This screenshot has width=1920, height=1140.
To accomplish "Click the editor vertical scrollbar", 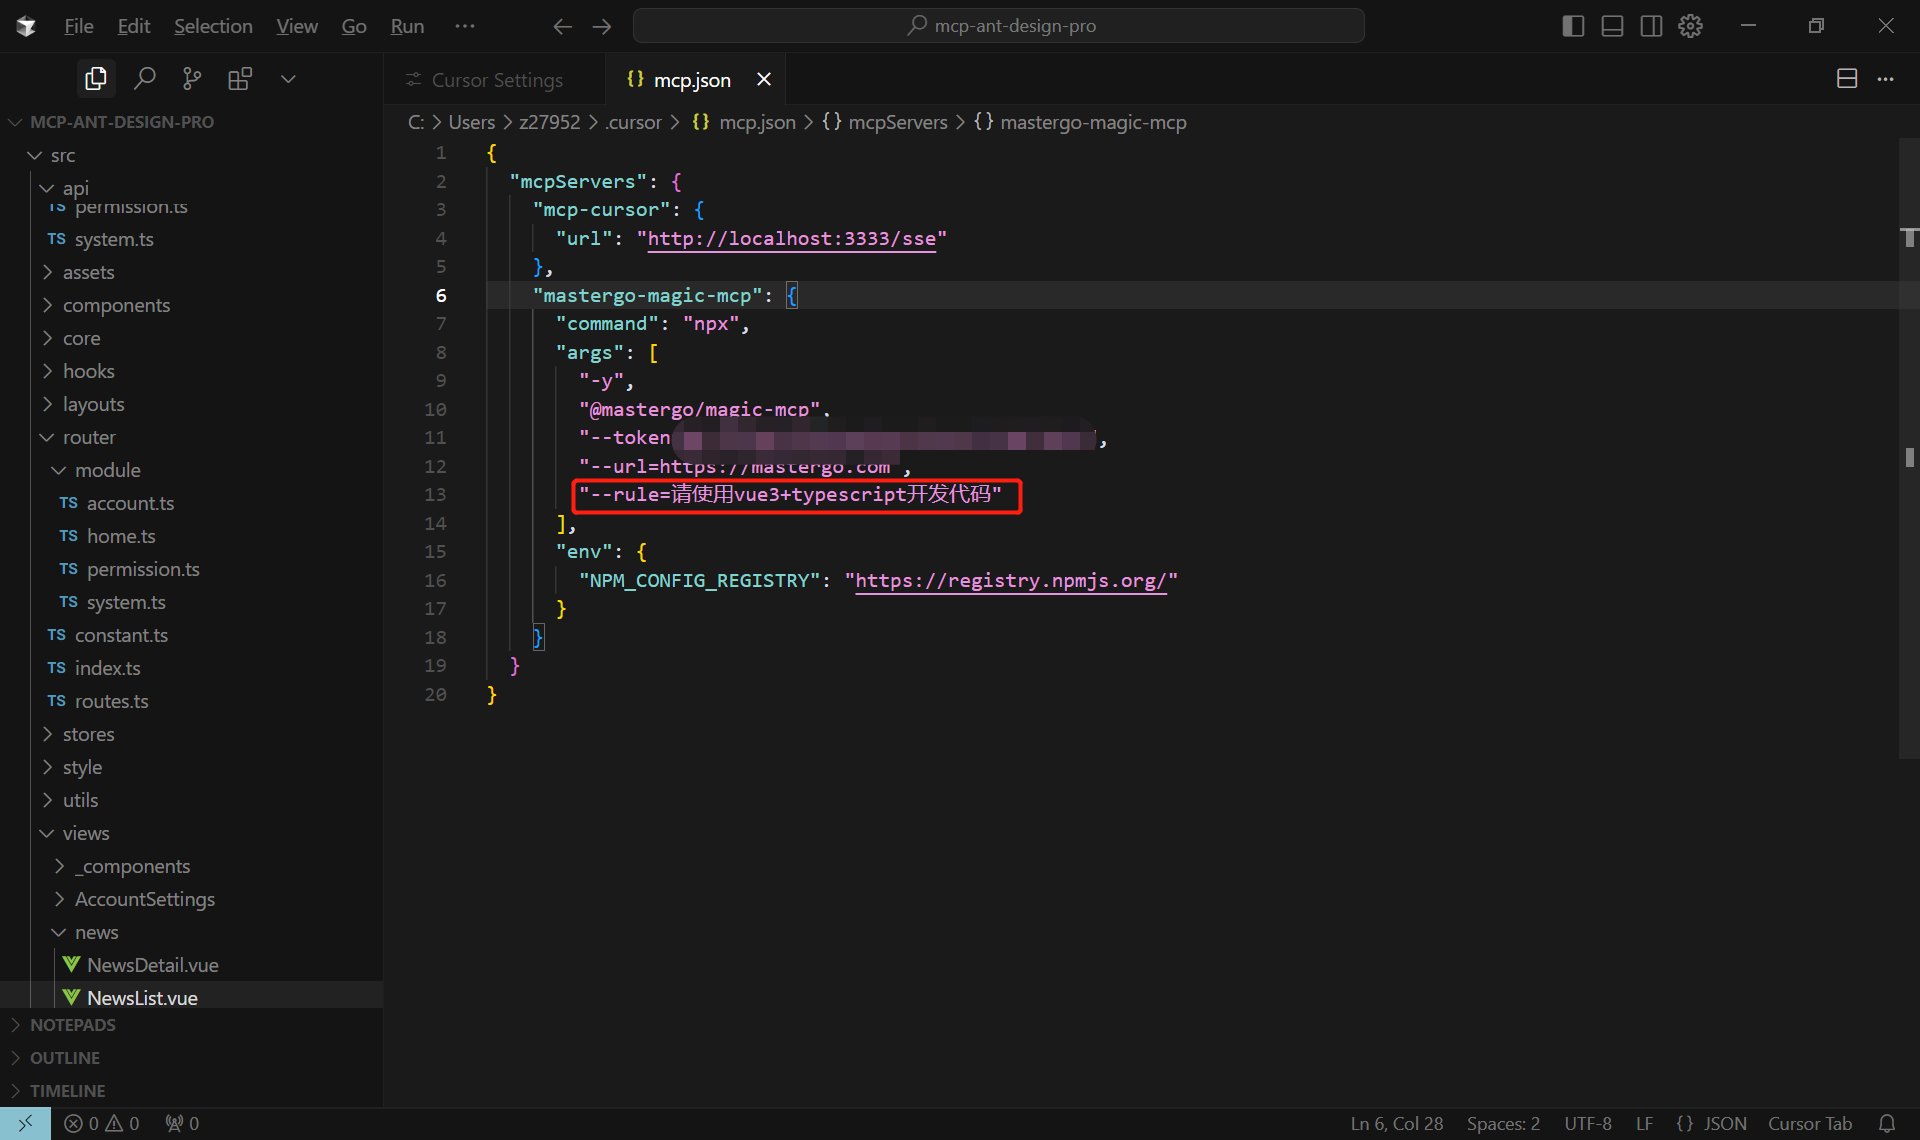I will click(x=1909, y=448).
